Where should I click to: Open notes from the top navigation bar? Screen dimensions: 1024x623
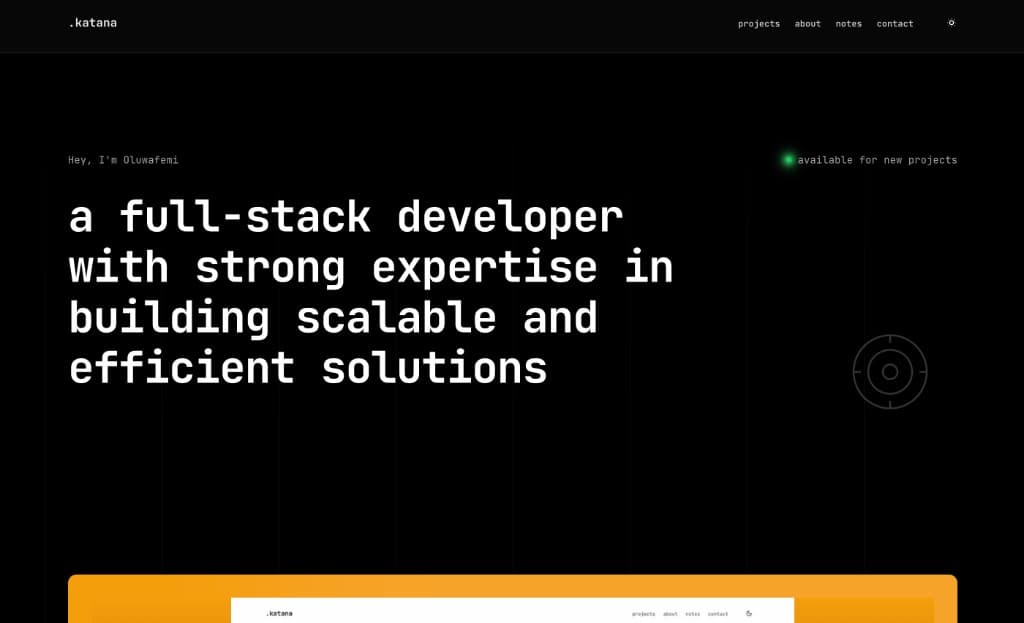click(848, 24)
